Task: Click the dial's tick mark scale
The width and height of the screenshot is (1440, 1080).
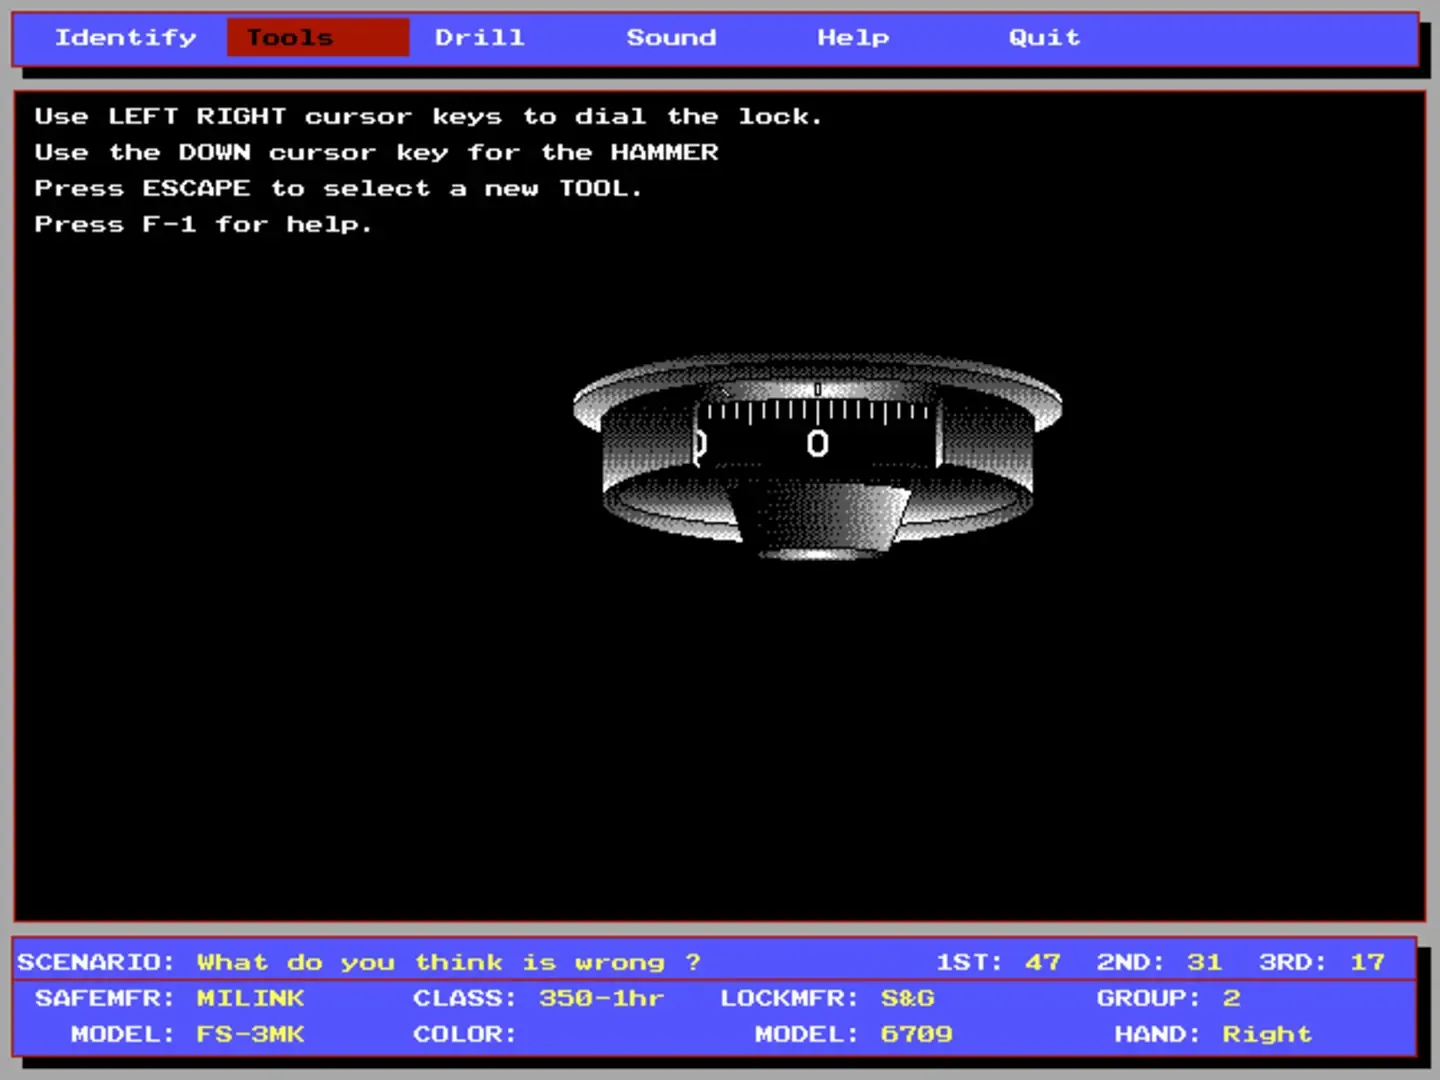Action: pyautogui.click(x=817, y=411)
